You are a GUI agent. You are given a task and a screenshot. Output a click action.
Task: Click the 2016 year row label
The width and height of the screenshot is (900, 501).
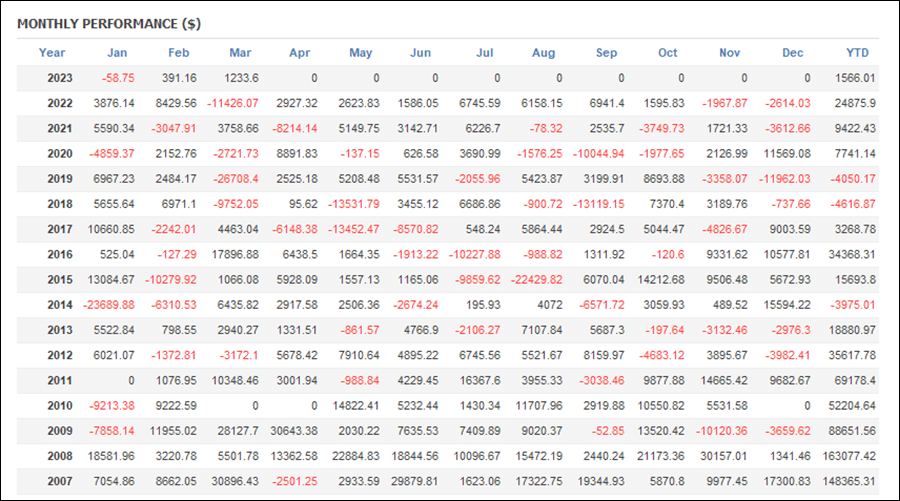coord(60,255)
